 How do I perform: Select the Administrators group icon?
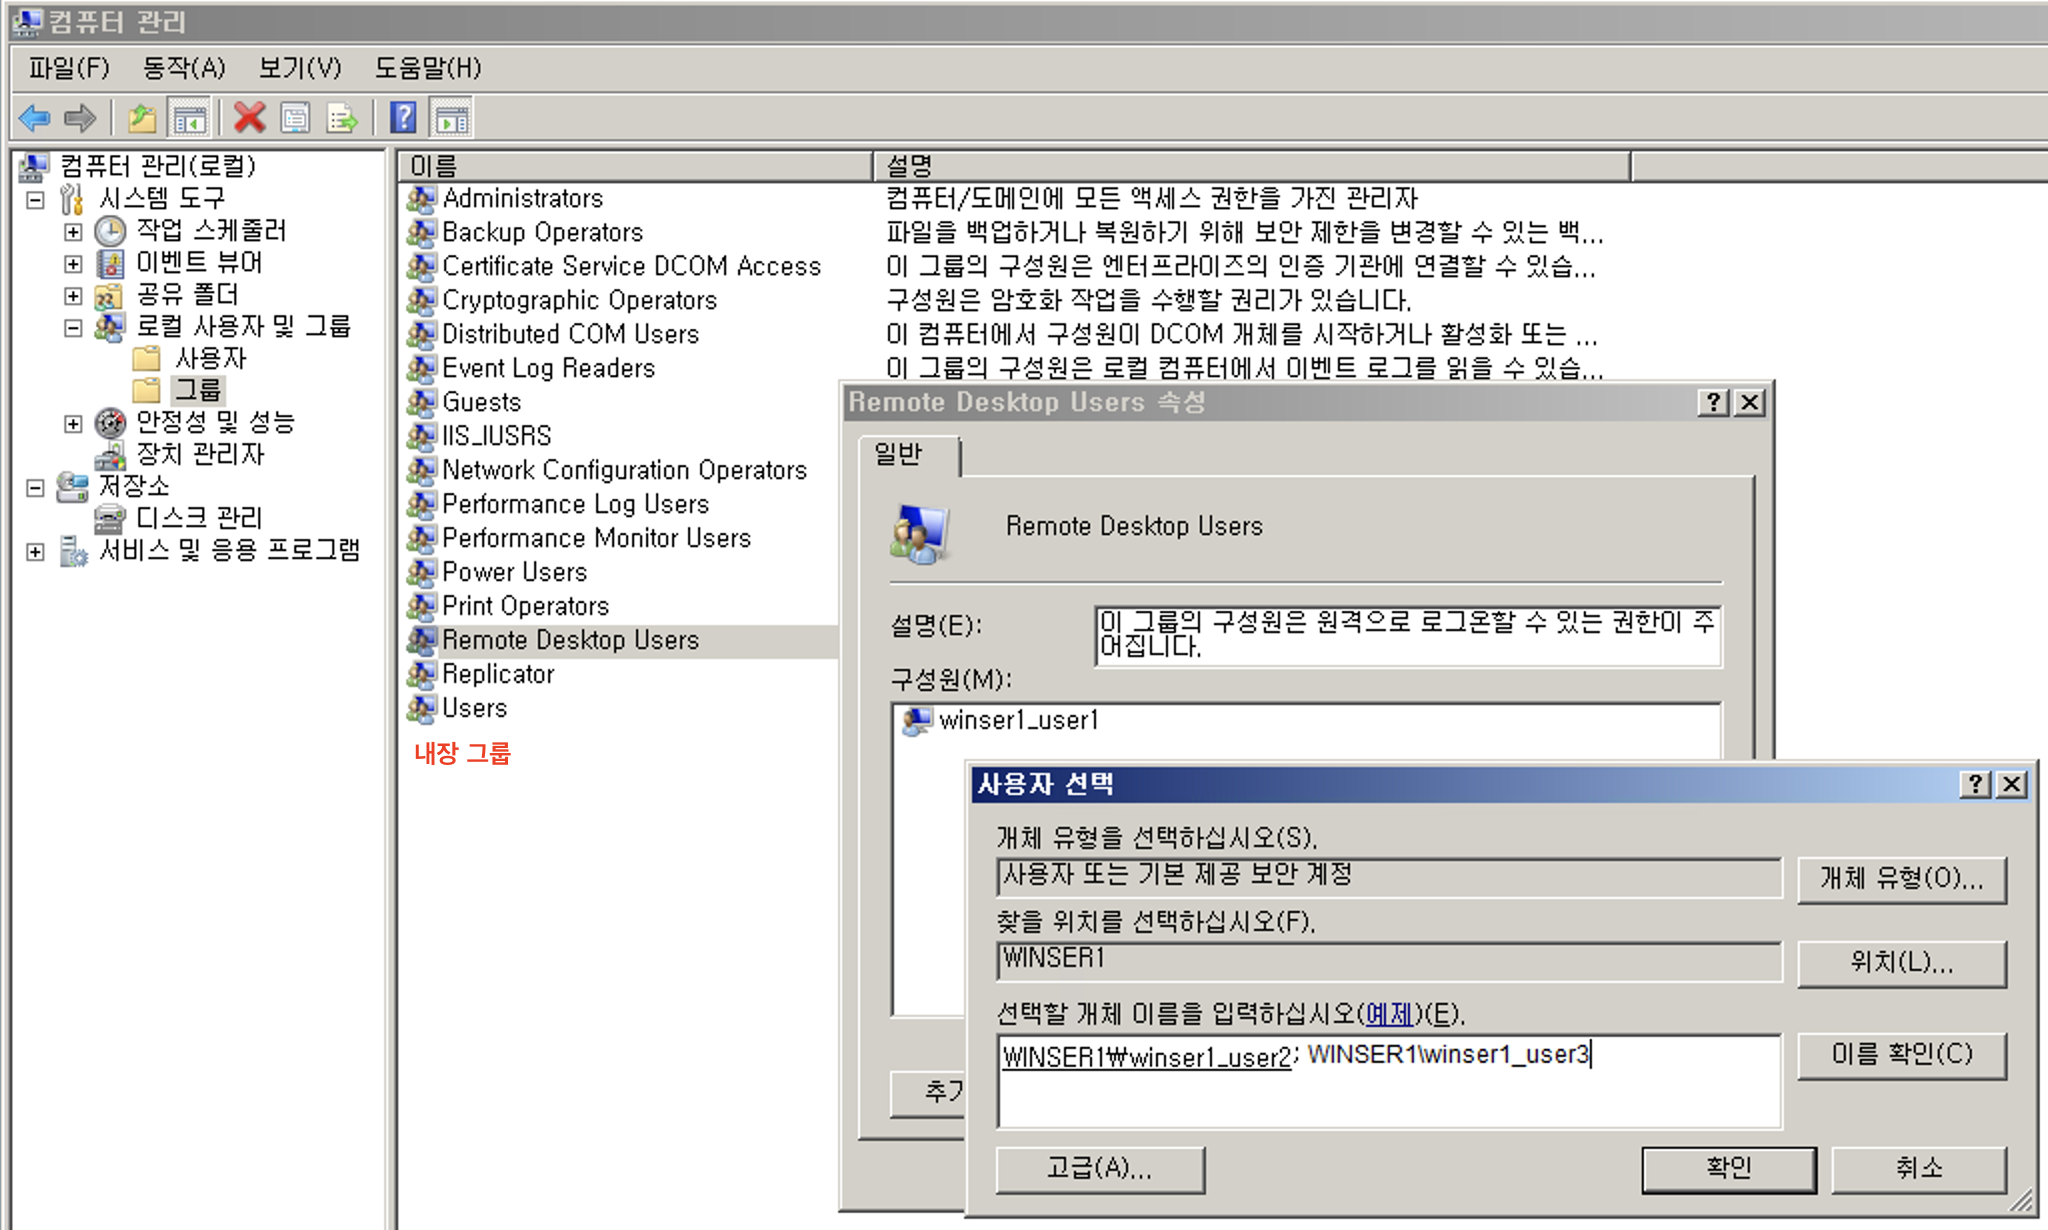point(421,198)
